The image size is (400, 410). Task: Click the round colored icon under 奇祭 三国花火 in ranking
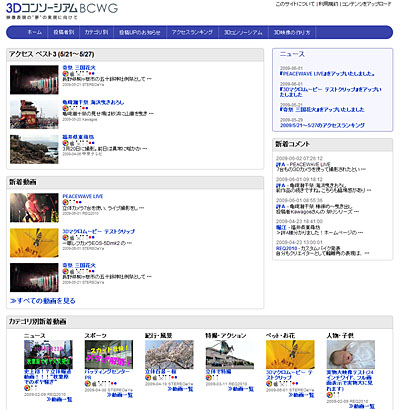pyautogui.click(x=65, y=73)
